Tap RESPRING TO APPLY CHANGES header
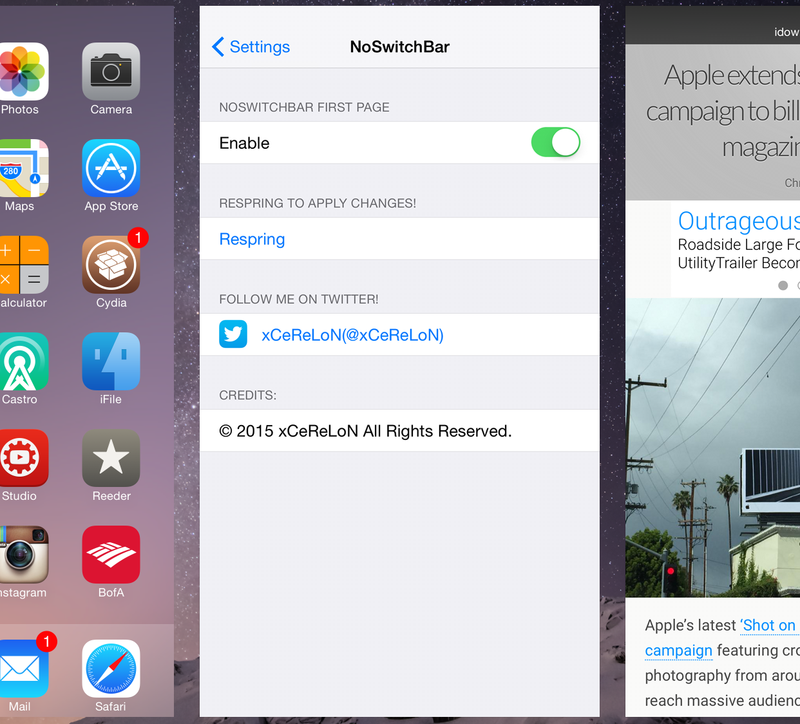This screenshot has height=724, width=800. (x=317, y=203)
